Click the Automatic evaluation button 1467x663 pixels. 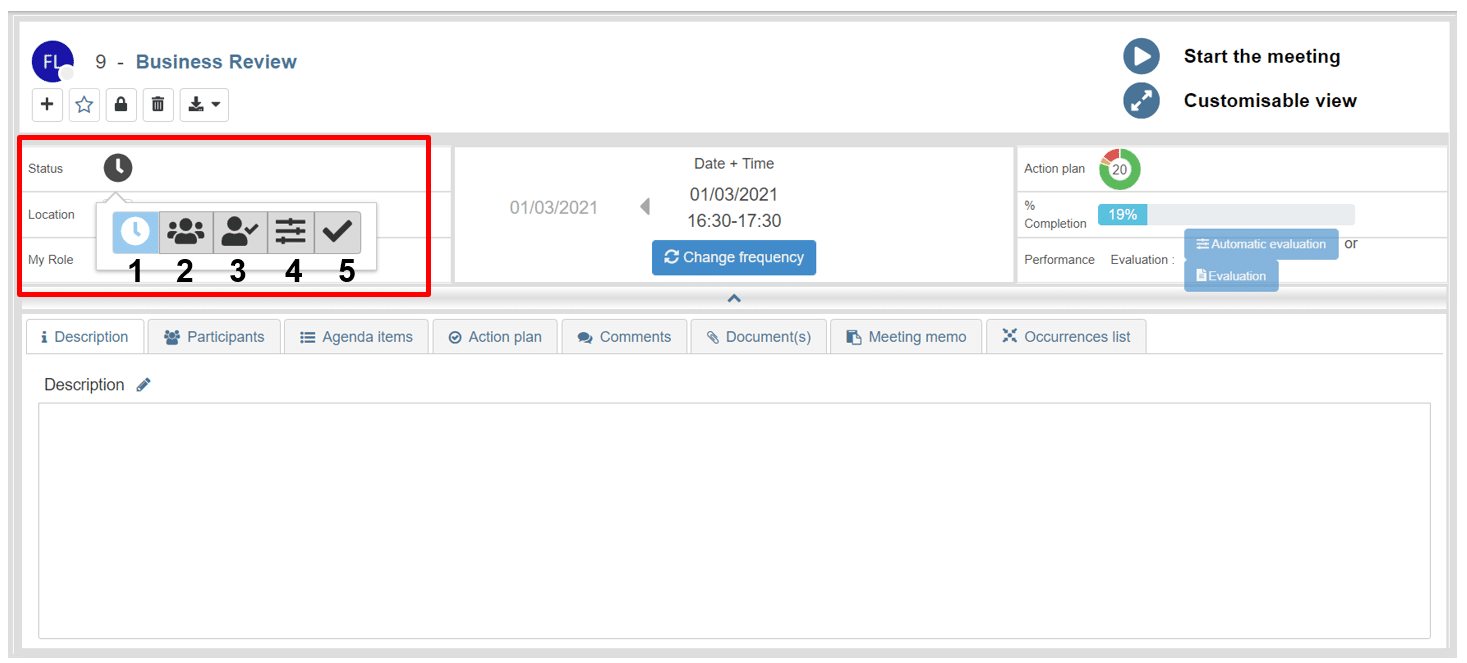coord(1261,244)
